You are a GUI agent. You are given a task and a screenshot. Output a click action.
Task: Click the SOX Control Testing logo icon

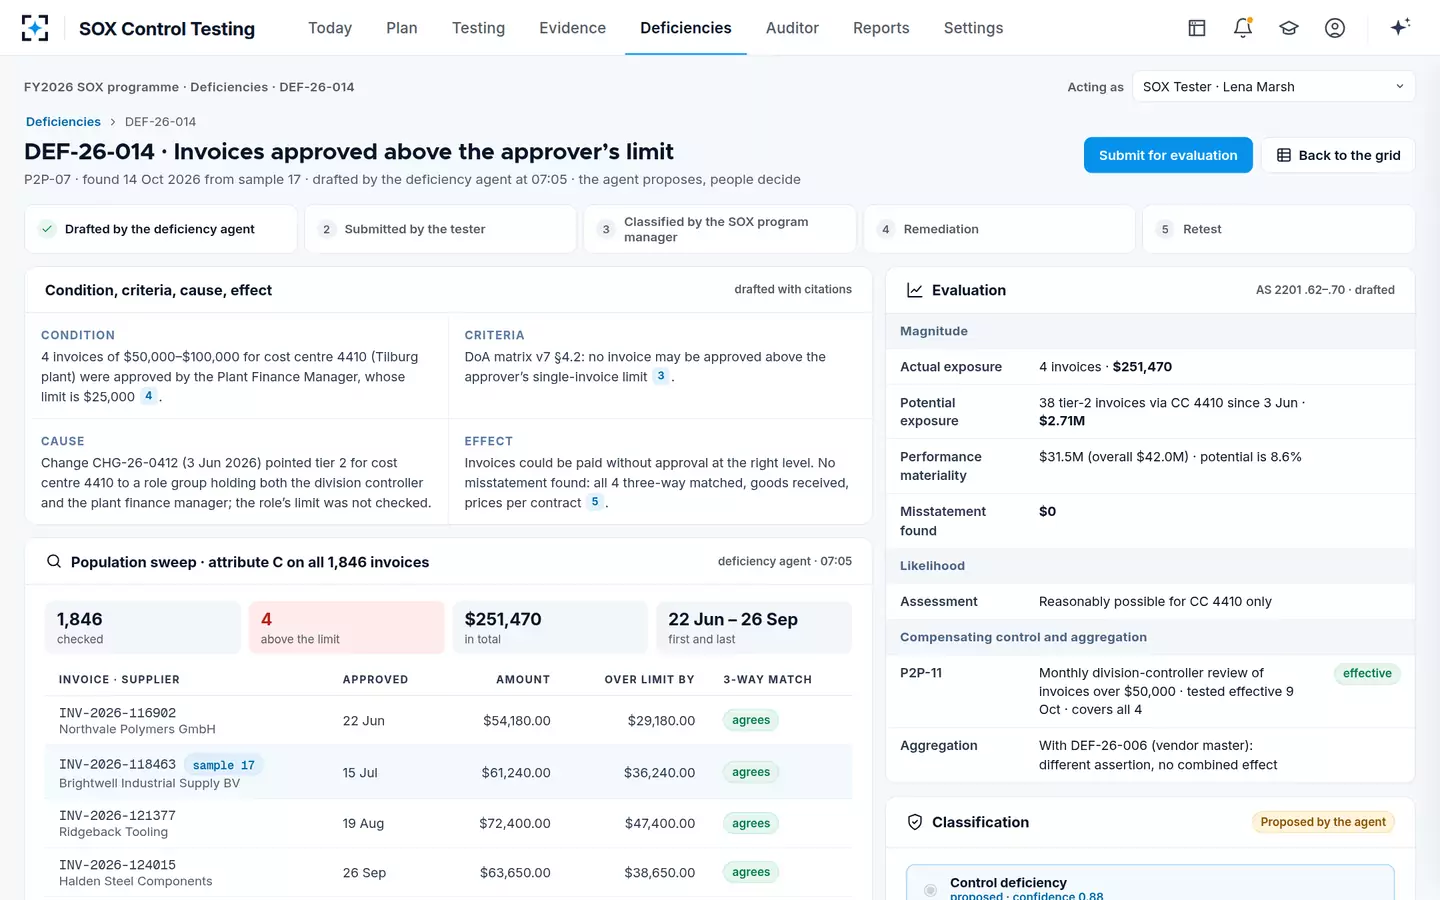pyautogui.click(x=35, y=28)
